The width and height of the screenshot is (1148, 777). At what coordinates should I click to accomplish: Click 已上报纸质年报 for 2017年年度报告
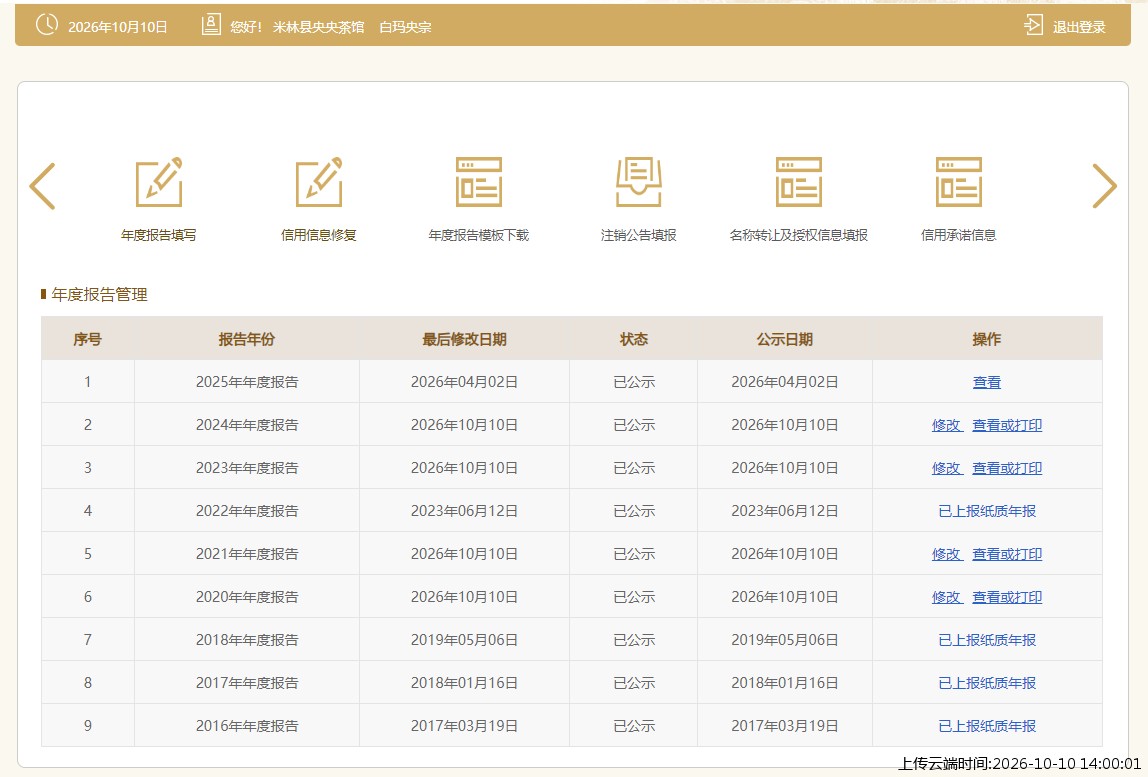(x=987, y=683)
